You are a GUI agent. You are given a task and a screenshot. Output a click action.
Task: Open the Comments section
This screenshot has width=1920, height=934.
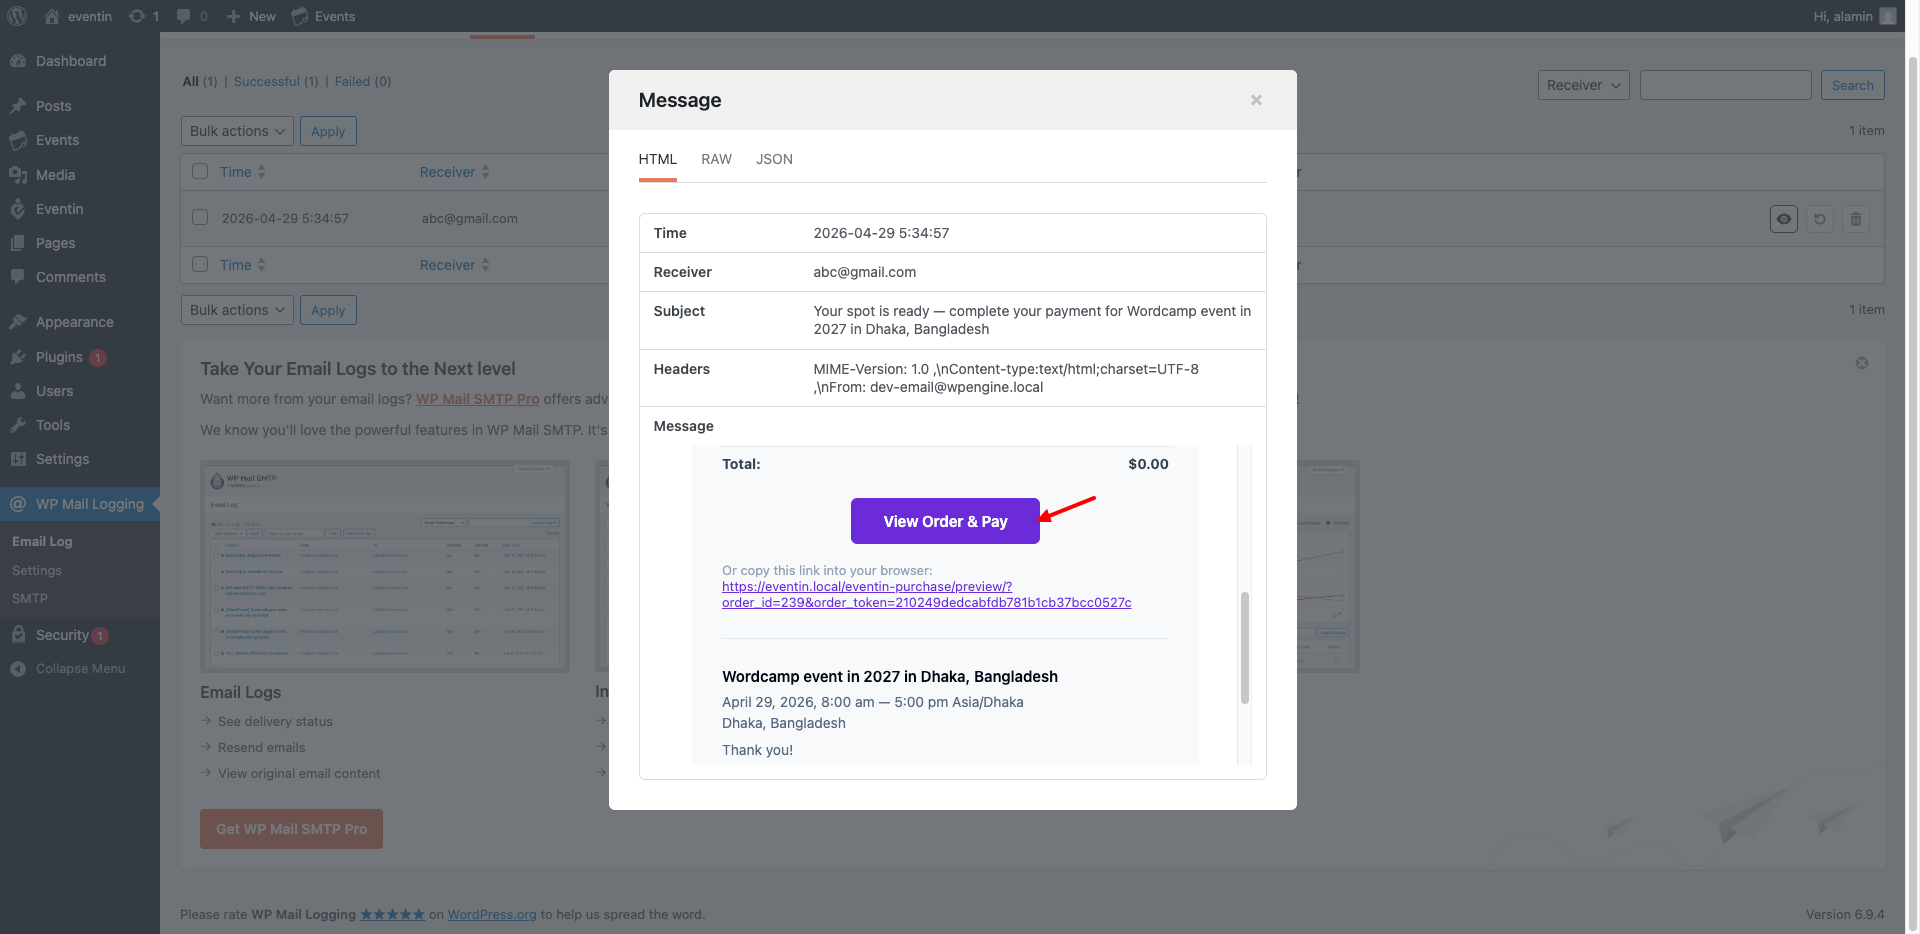70,277
